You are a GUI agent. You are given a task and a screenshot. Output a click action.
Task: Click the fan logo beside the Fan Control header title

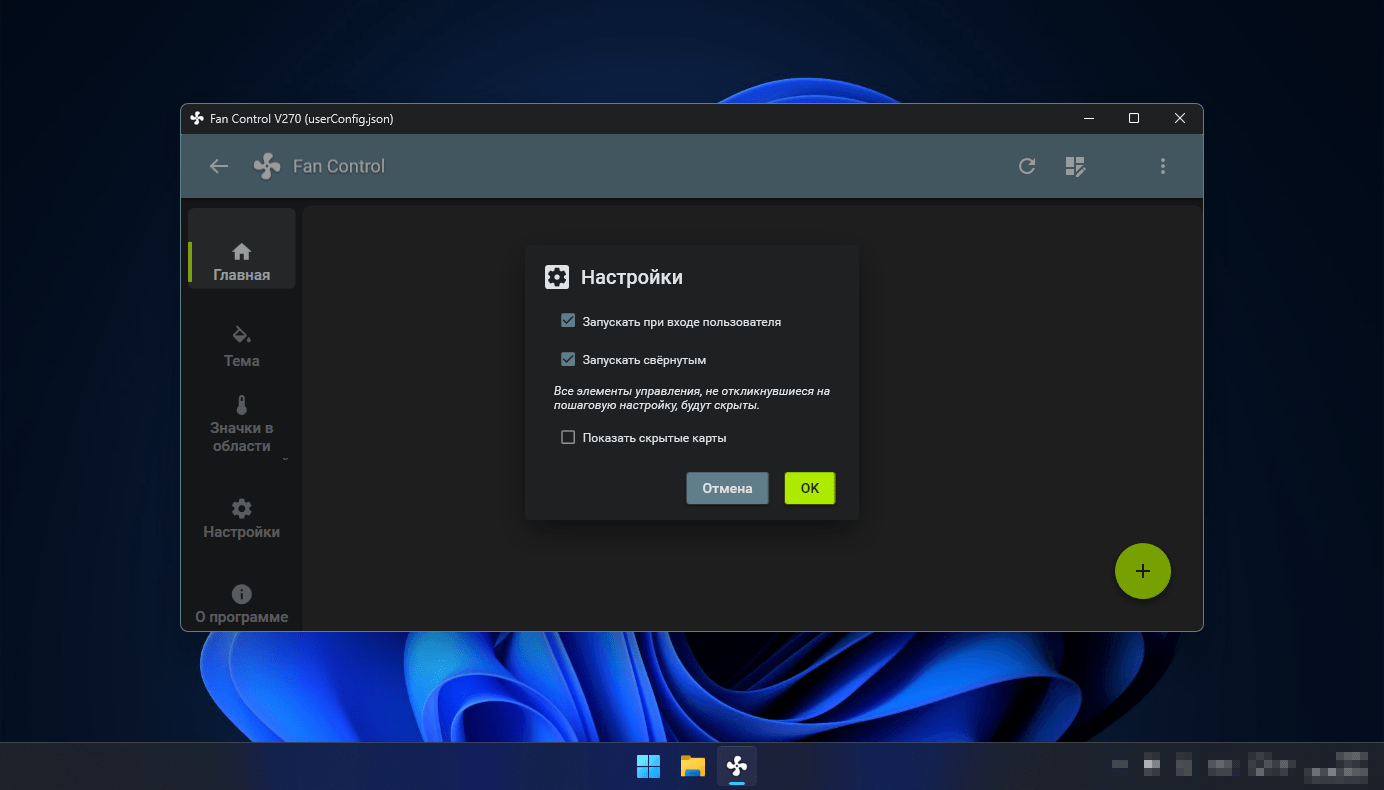[x=267, y=166]
